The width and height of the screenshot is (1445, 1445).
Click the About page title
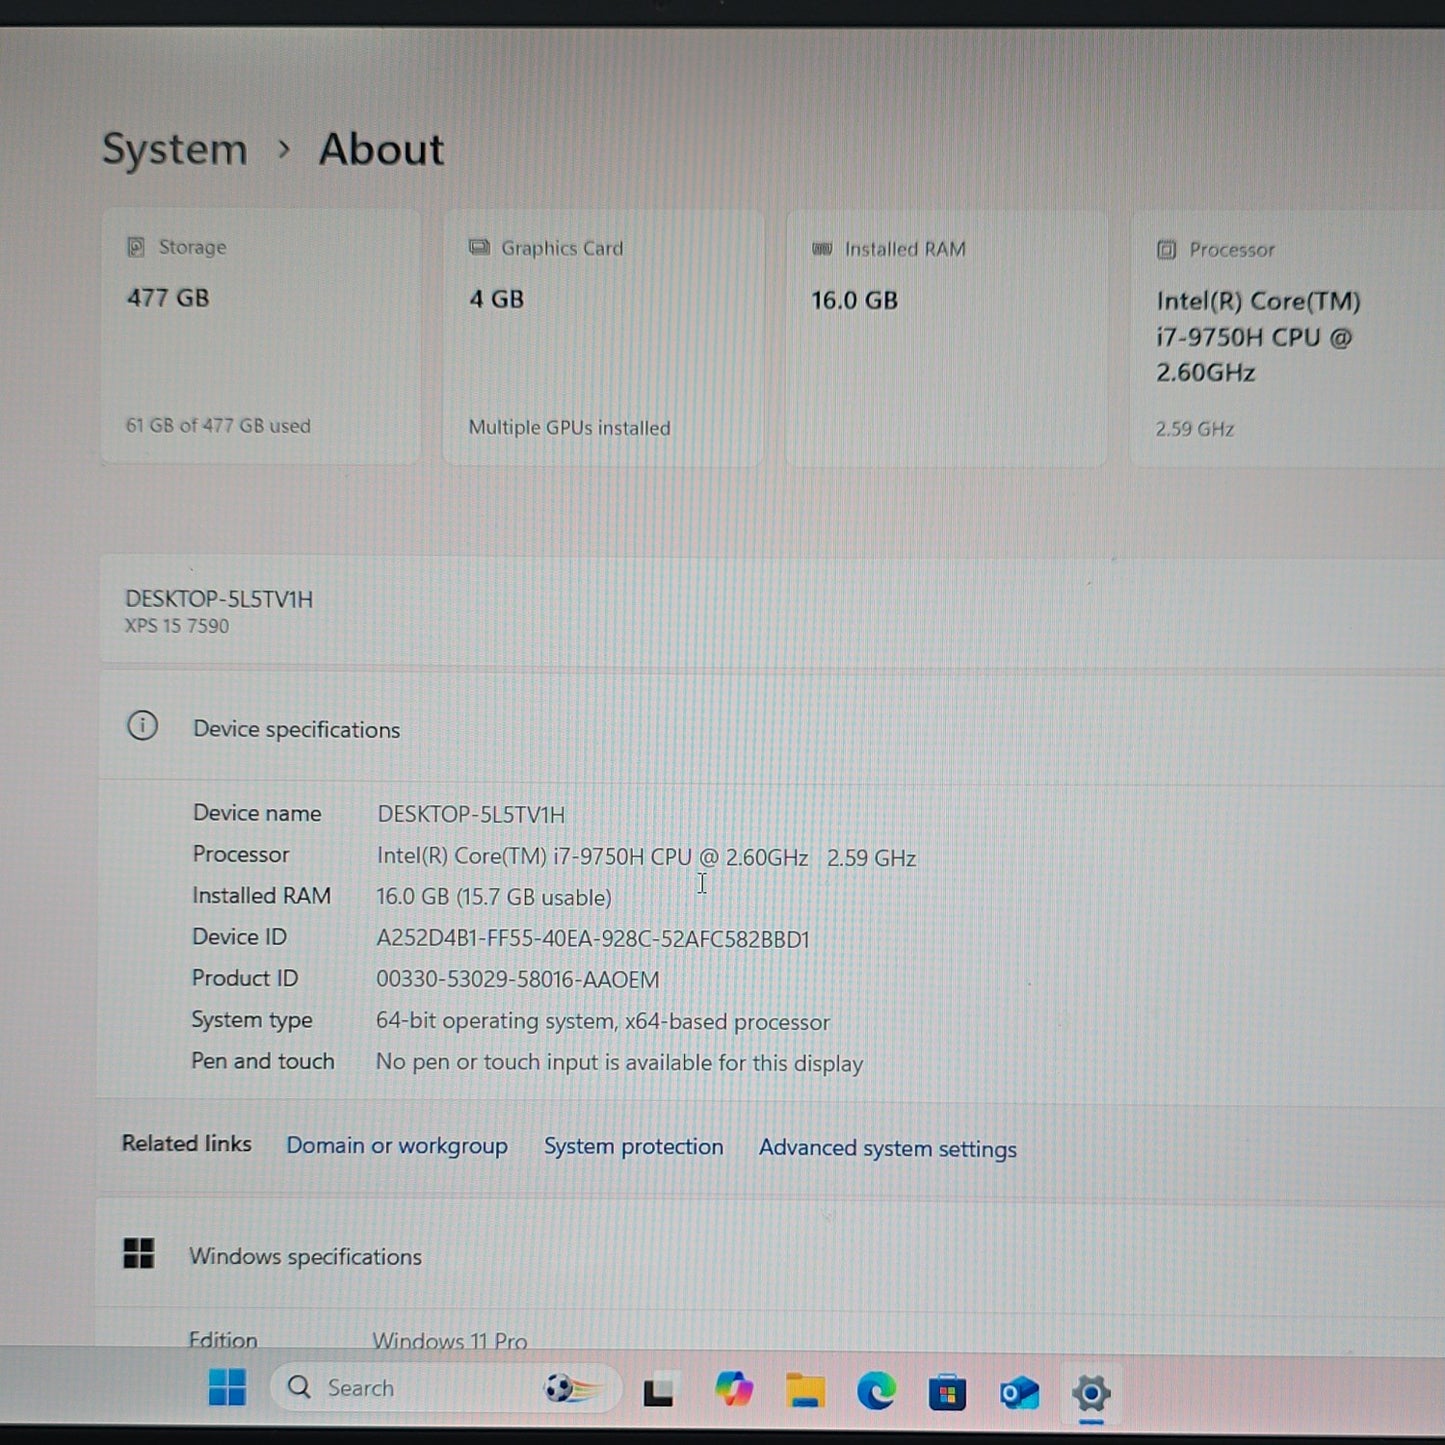(381, 149)
